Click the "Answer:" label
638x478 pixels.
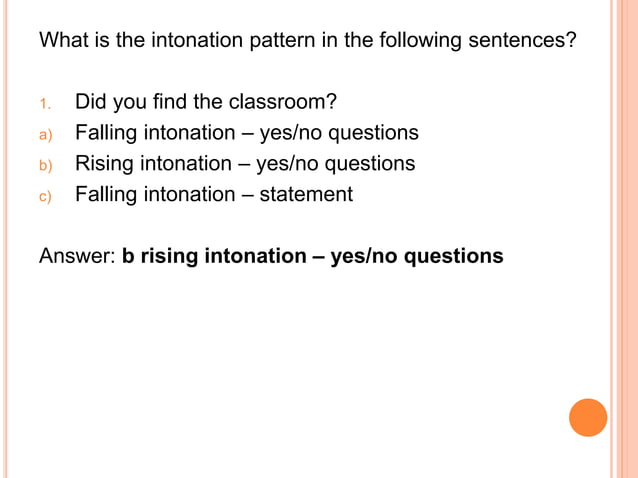[x=77, y=256]
